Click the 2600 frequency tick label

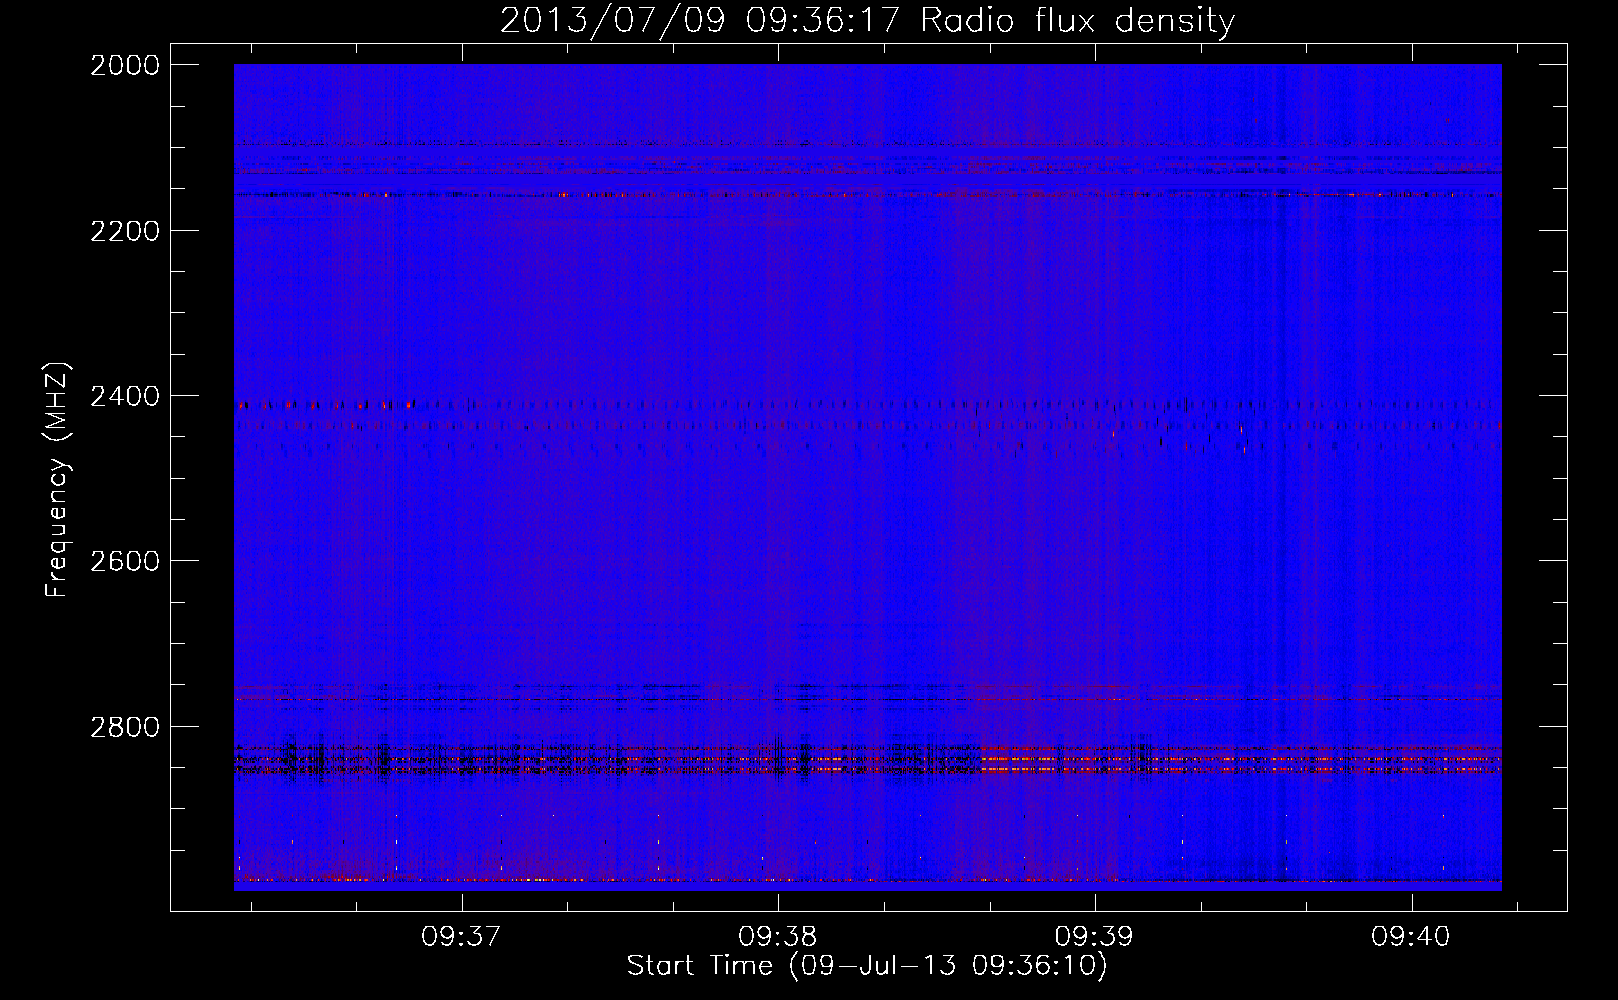click(x=125, y=561)
